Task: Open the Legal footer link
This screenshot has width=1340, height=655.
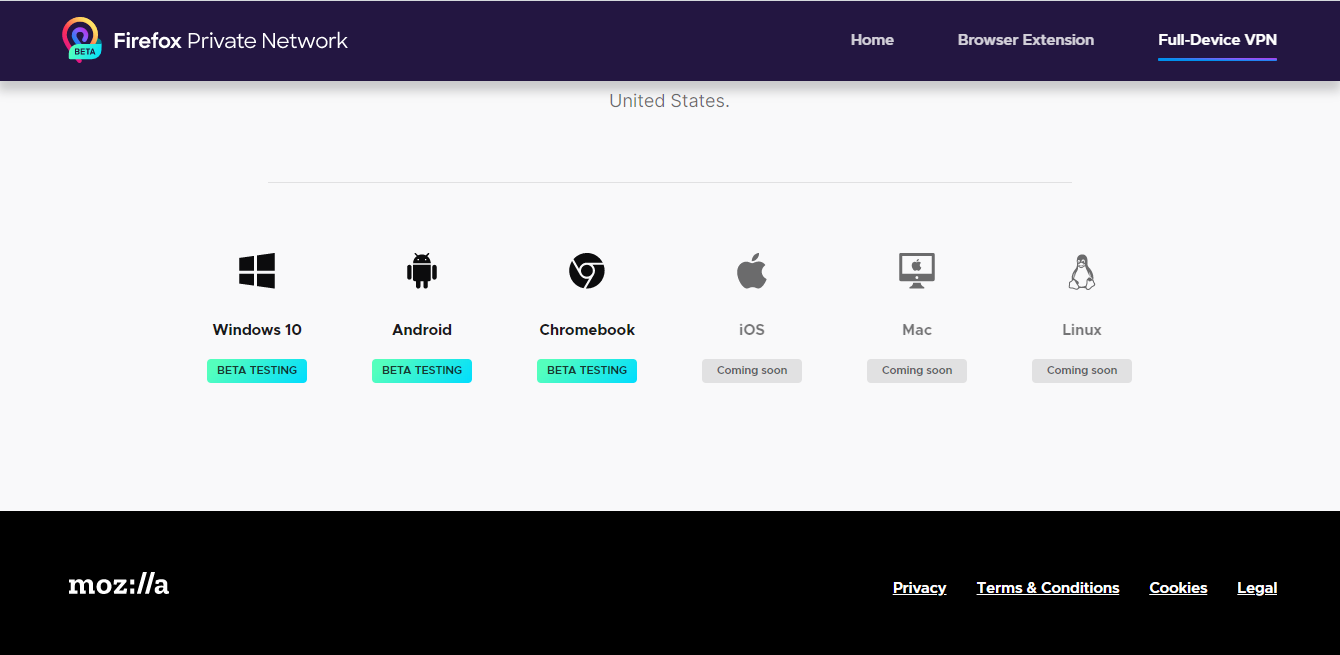Action: pos(1257,588)
